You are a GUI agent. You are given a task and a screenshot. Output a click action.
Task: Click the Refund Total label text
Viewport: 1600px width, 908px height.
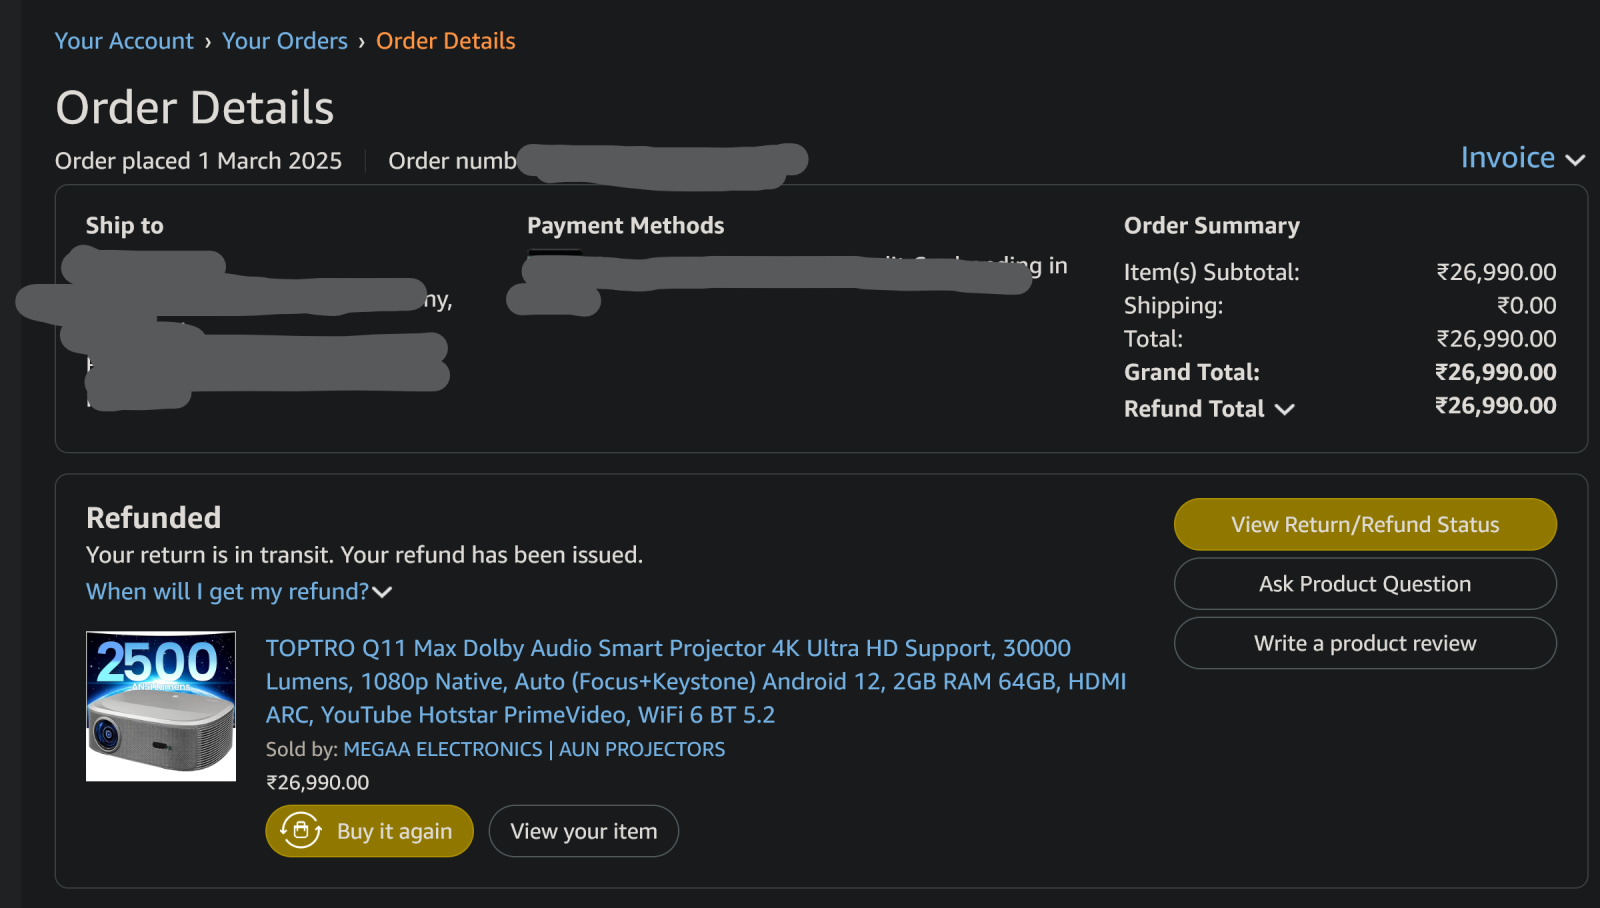(x=1194, y=409)
